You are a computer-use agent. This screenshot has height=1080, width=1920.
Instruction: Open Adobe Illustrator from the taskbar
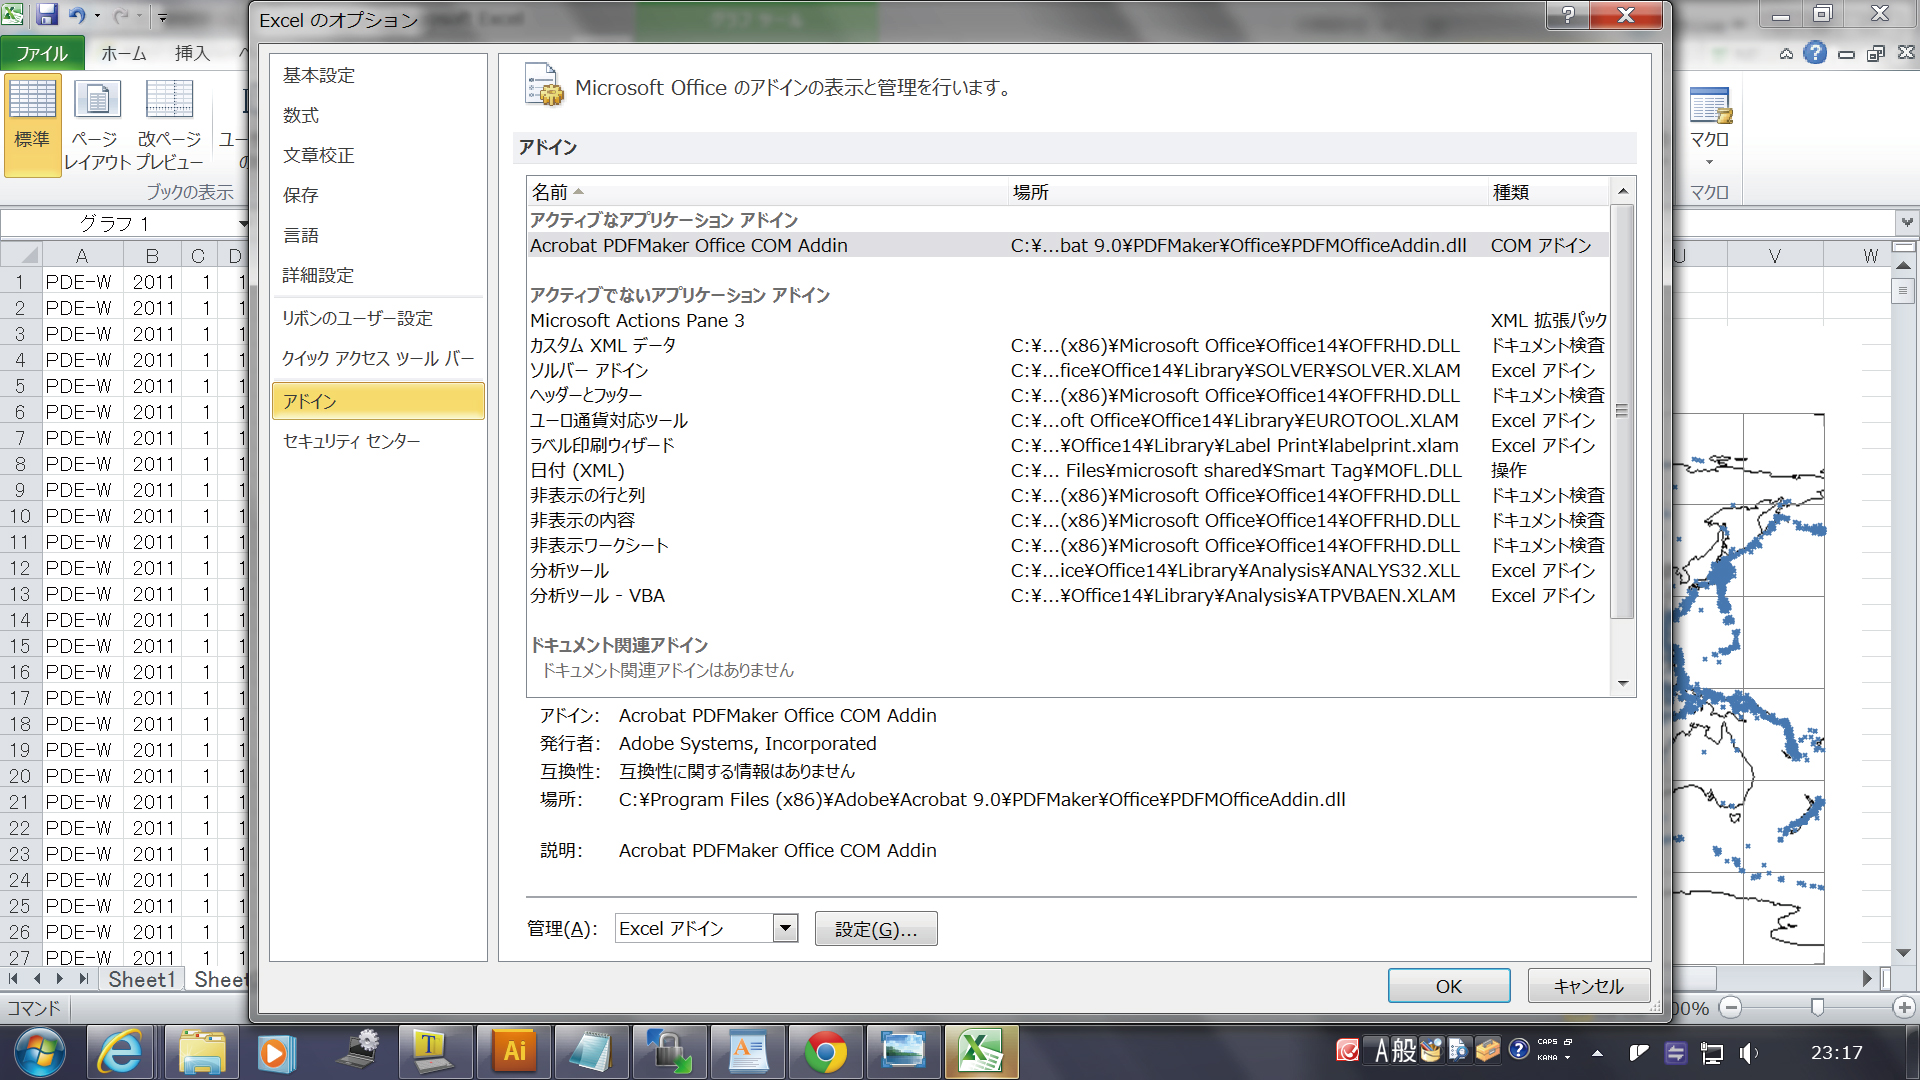point(514,1052)
